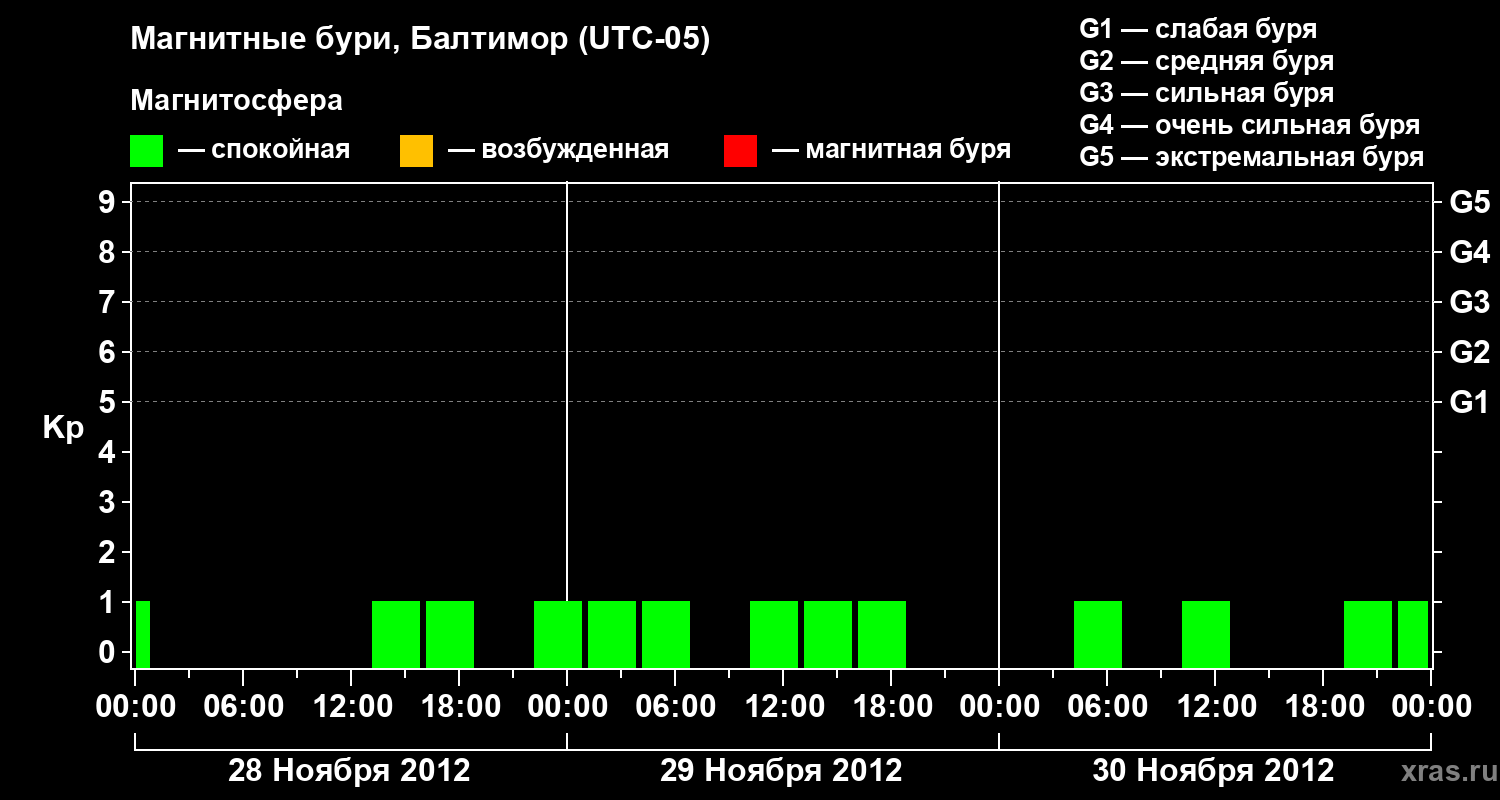The width and height of the screenshot is (1500, 800).
Task: Click green bar for 30 Nov 19:00–22:00
Action: click(1368, 634)
